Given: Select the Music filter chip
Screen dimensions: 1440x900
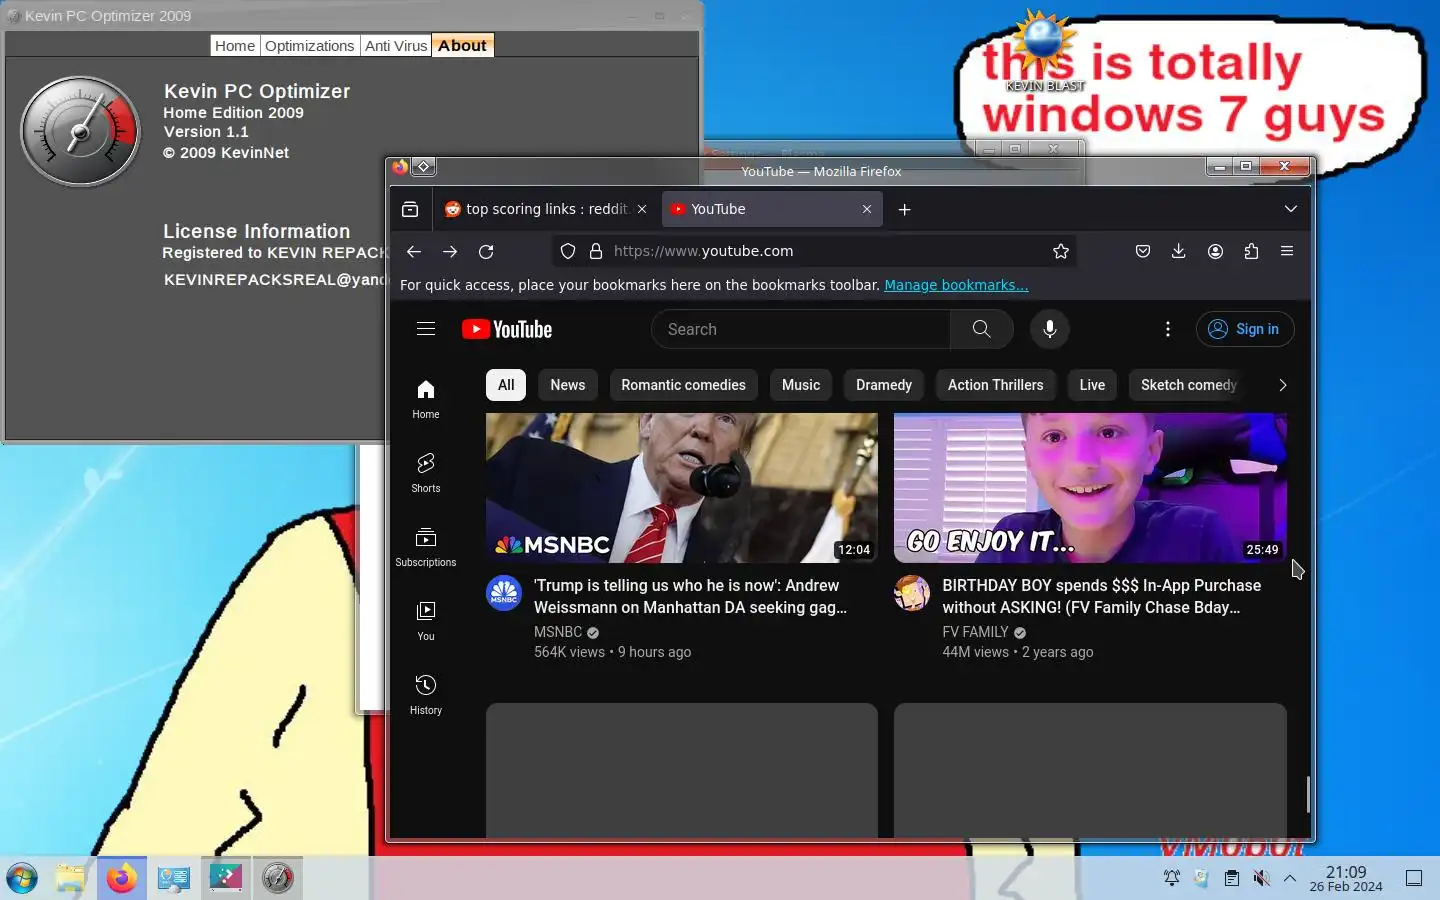Looking at the screenshot, I should click(801, 385).
